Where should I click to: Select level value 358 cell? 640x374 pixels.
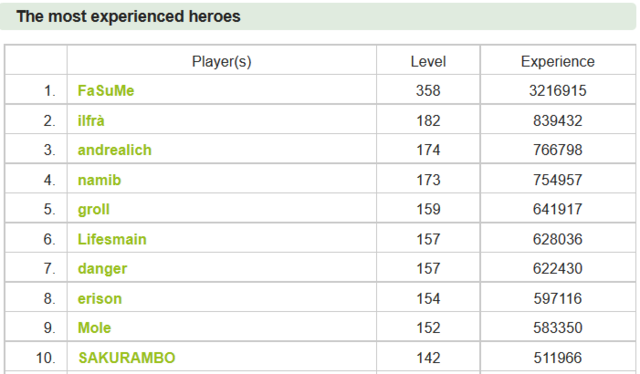tap(428, 91)
